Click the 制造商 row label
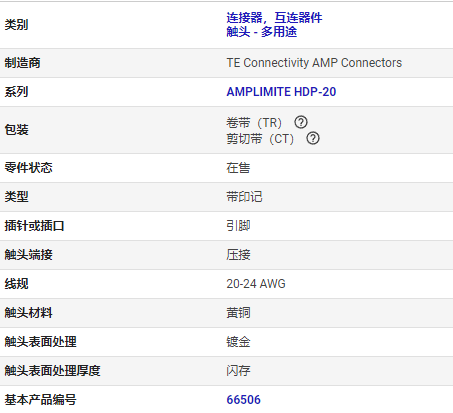This screenshot has width=453, height=413. point(22,63)
